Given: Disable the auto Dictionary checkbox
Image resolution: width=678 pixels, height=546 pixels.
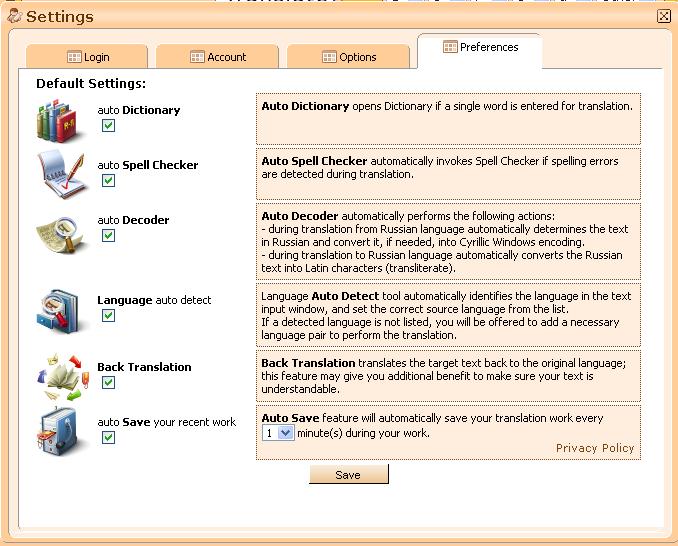Looking at the screenshot, I should pyautogui.click(x=108, y=126).
